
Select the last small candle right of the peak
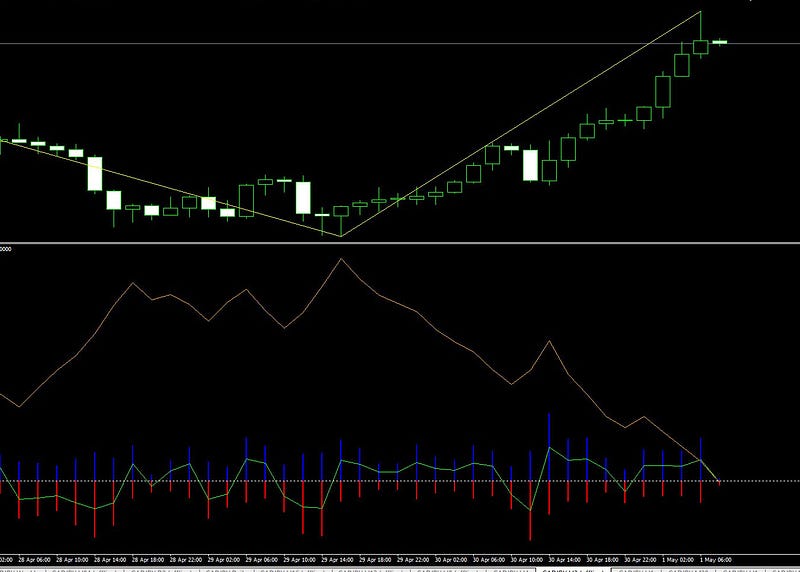(x=719, y=42)
